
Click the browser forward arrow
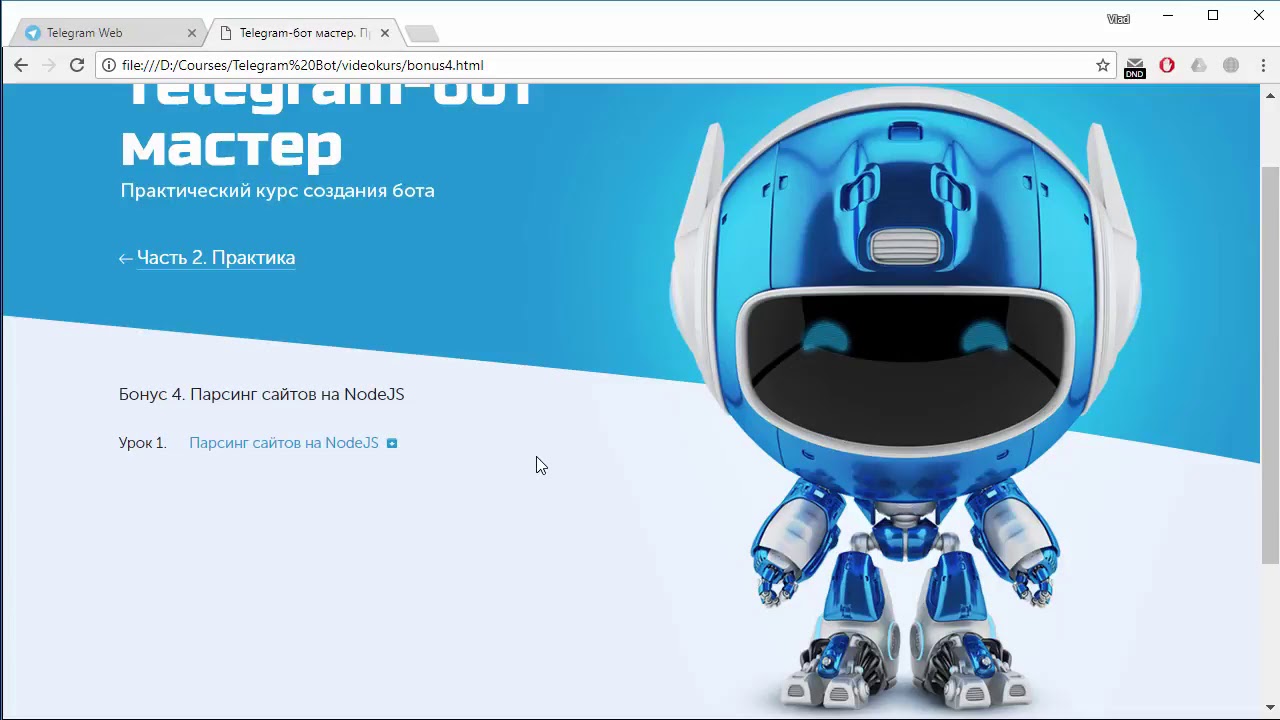point(49,65)
